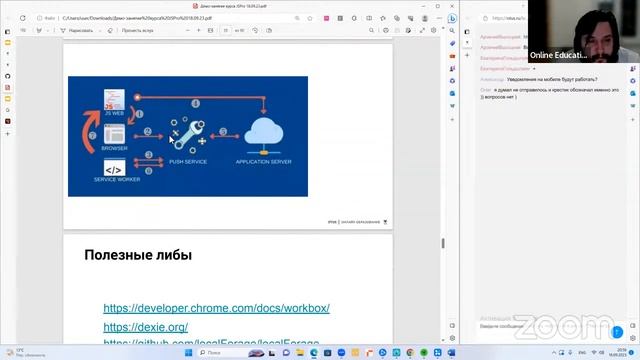Open the Windows Start menu

[189, 353]
